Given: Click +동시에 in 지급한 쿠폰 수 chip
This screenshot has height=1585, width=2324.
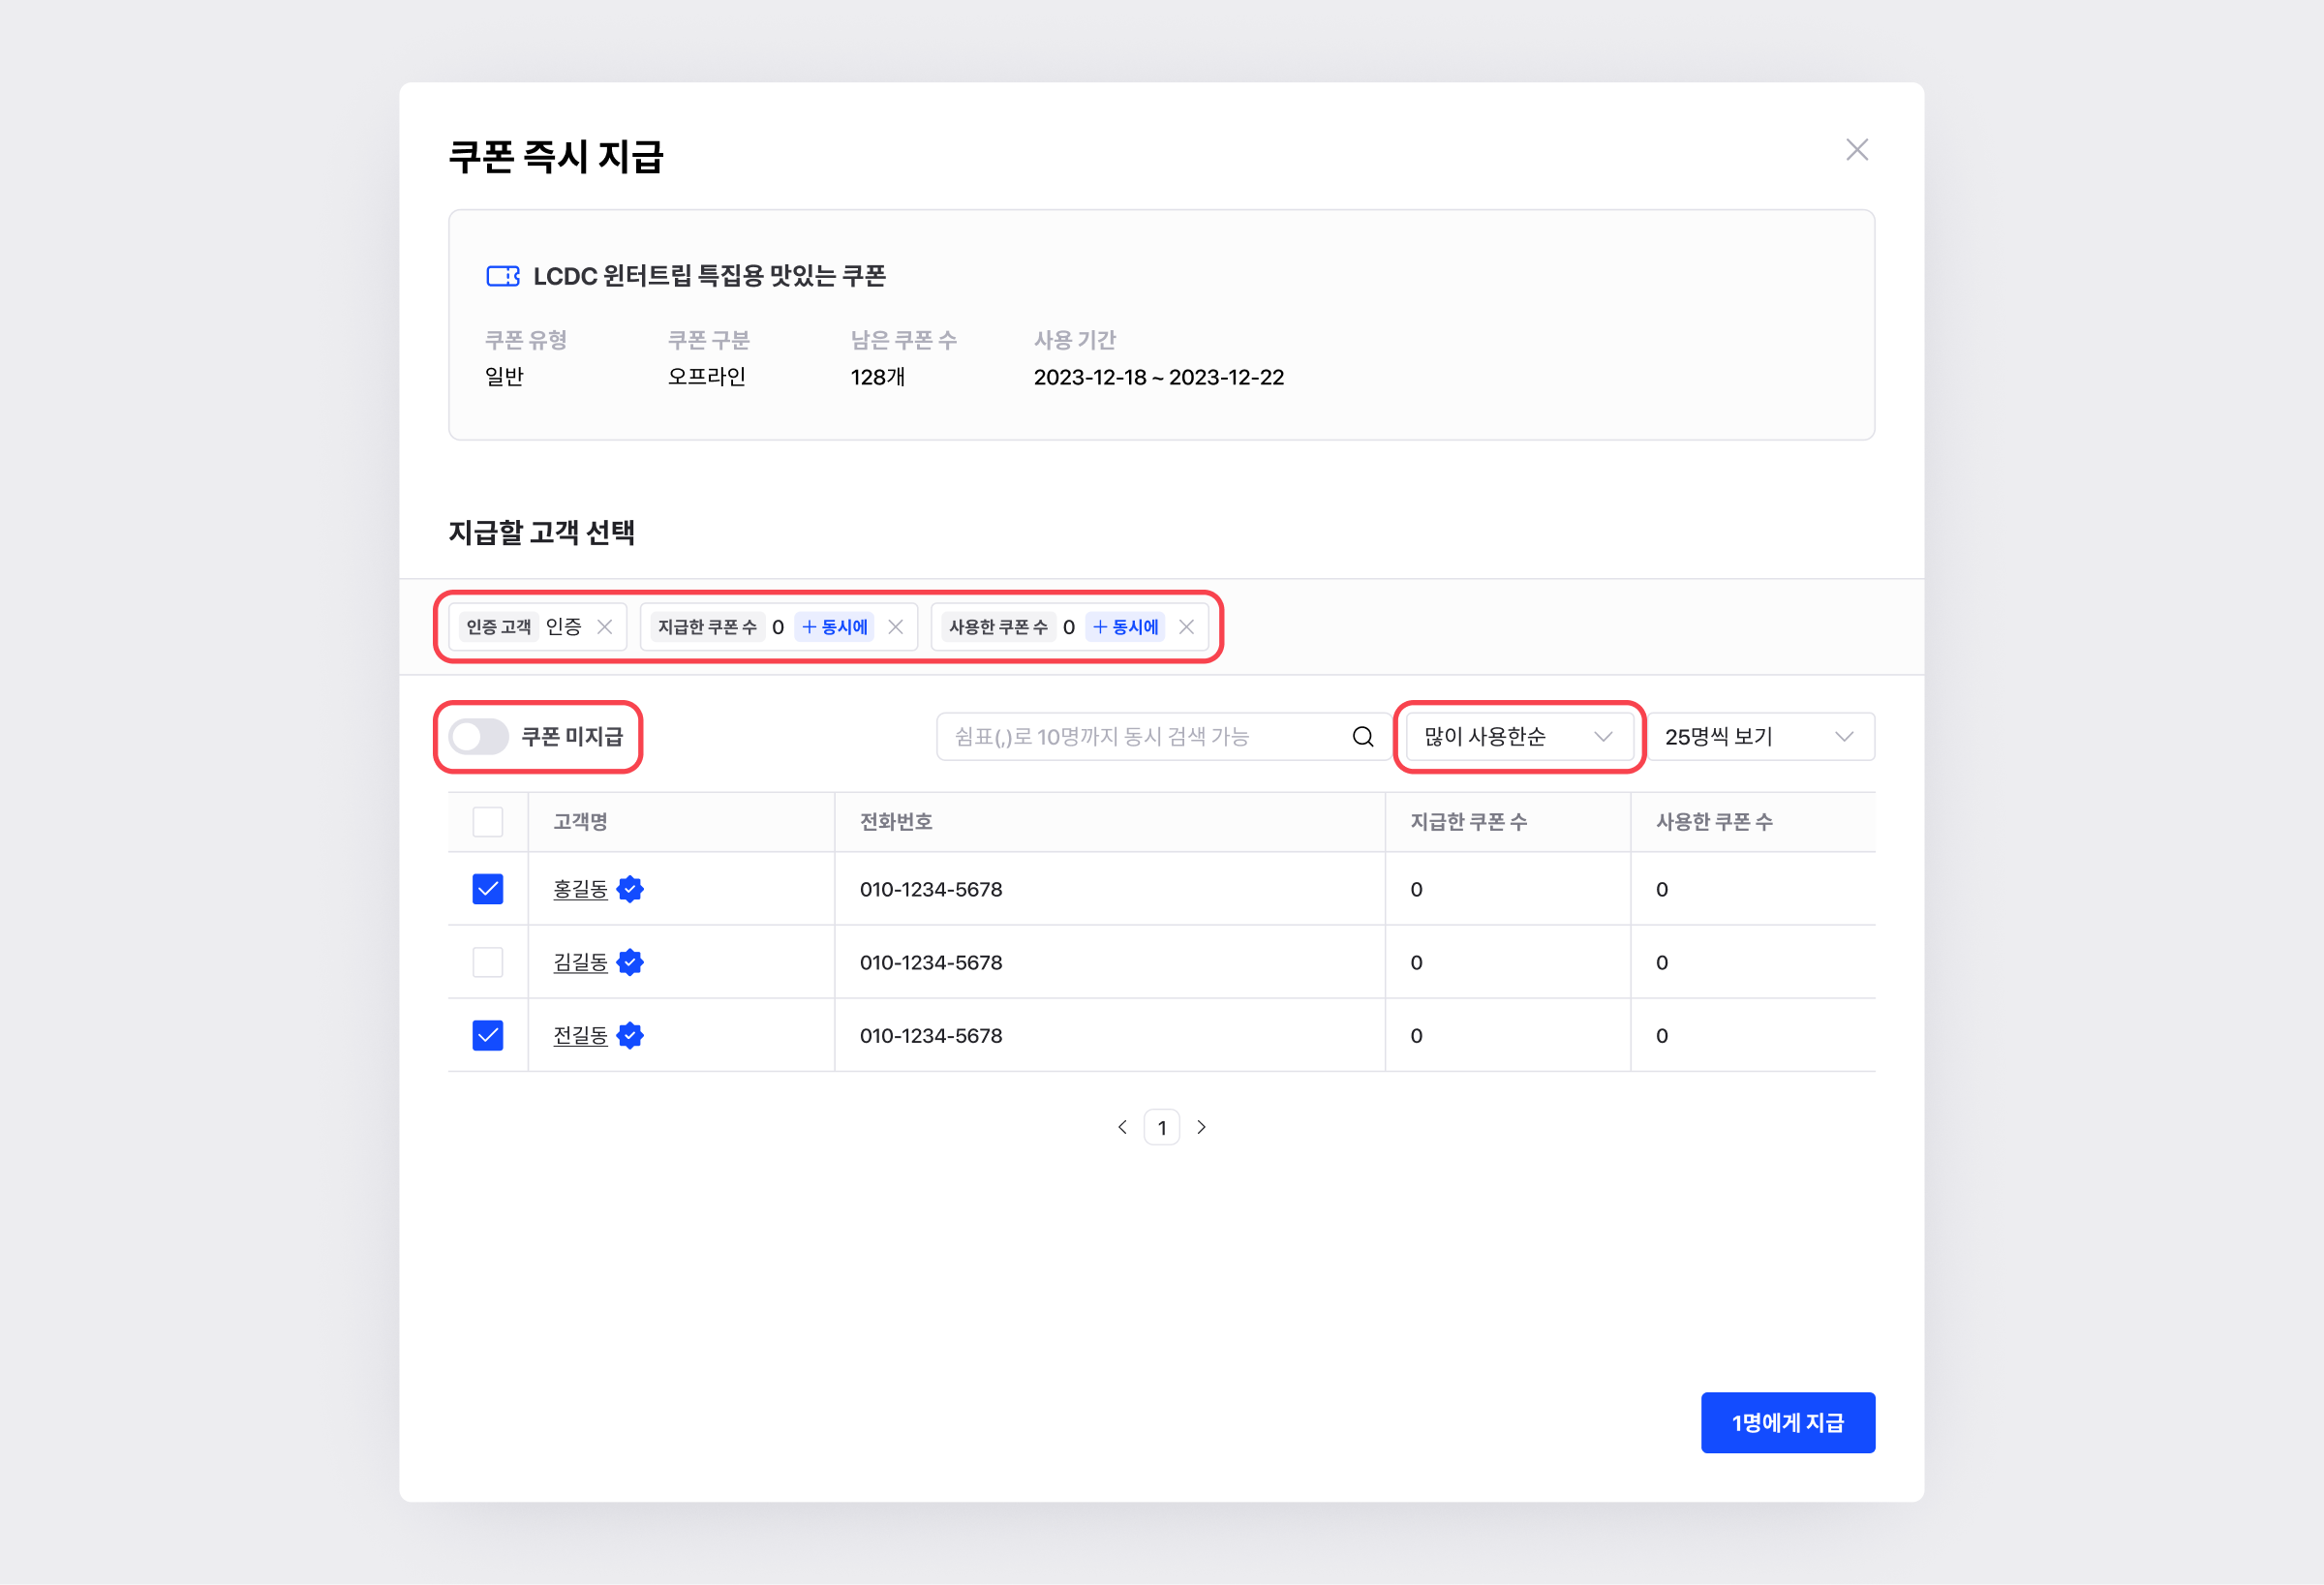Looking at the screenshot, I should [835, 627].
